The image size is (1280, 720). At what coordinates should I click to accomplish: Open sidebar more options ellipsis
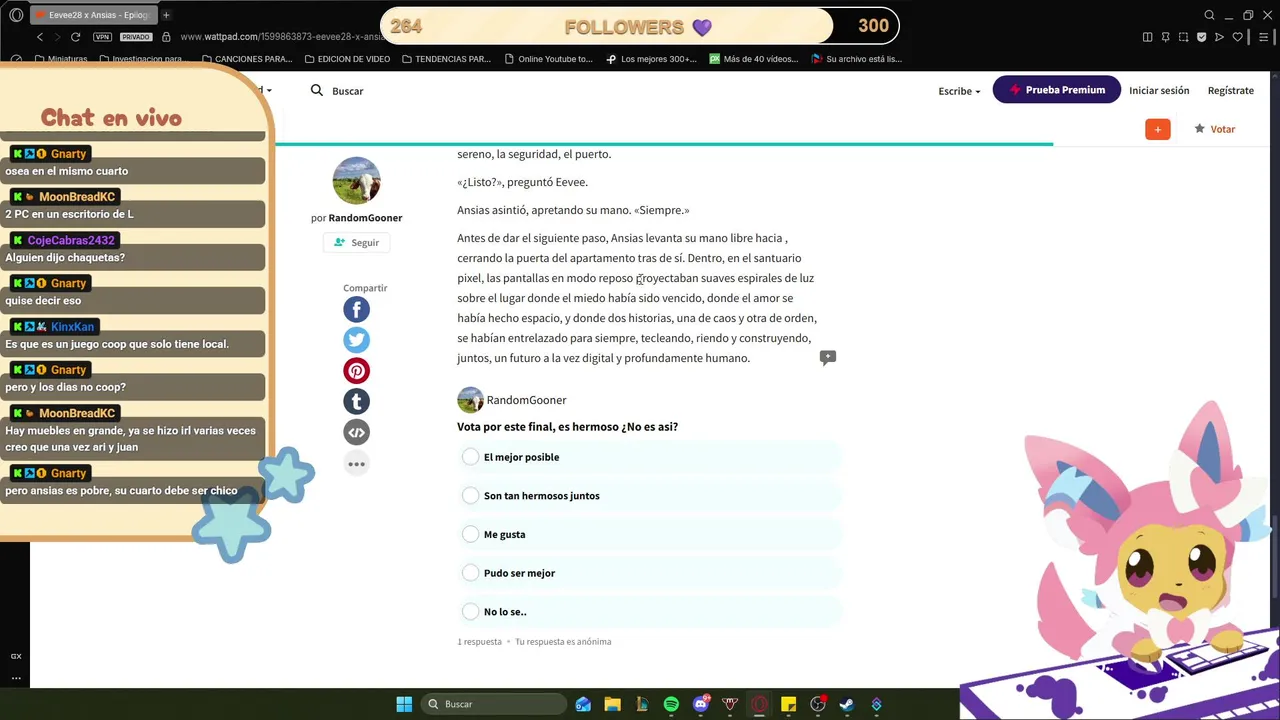(x=16, y=678)
